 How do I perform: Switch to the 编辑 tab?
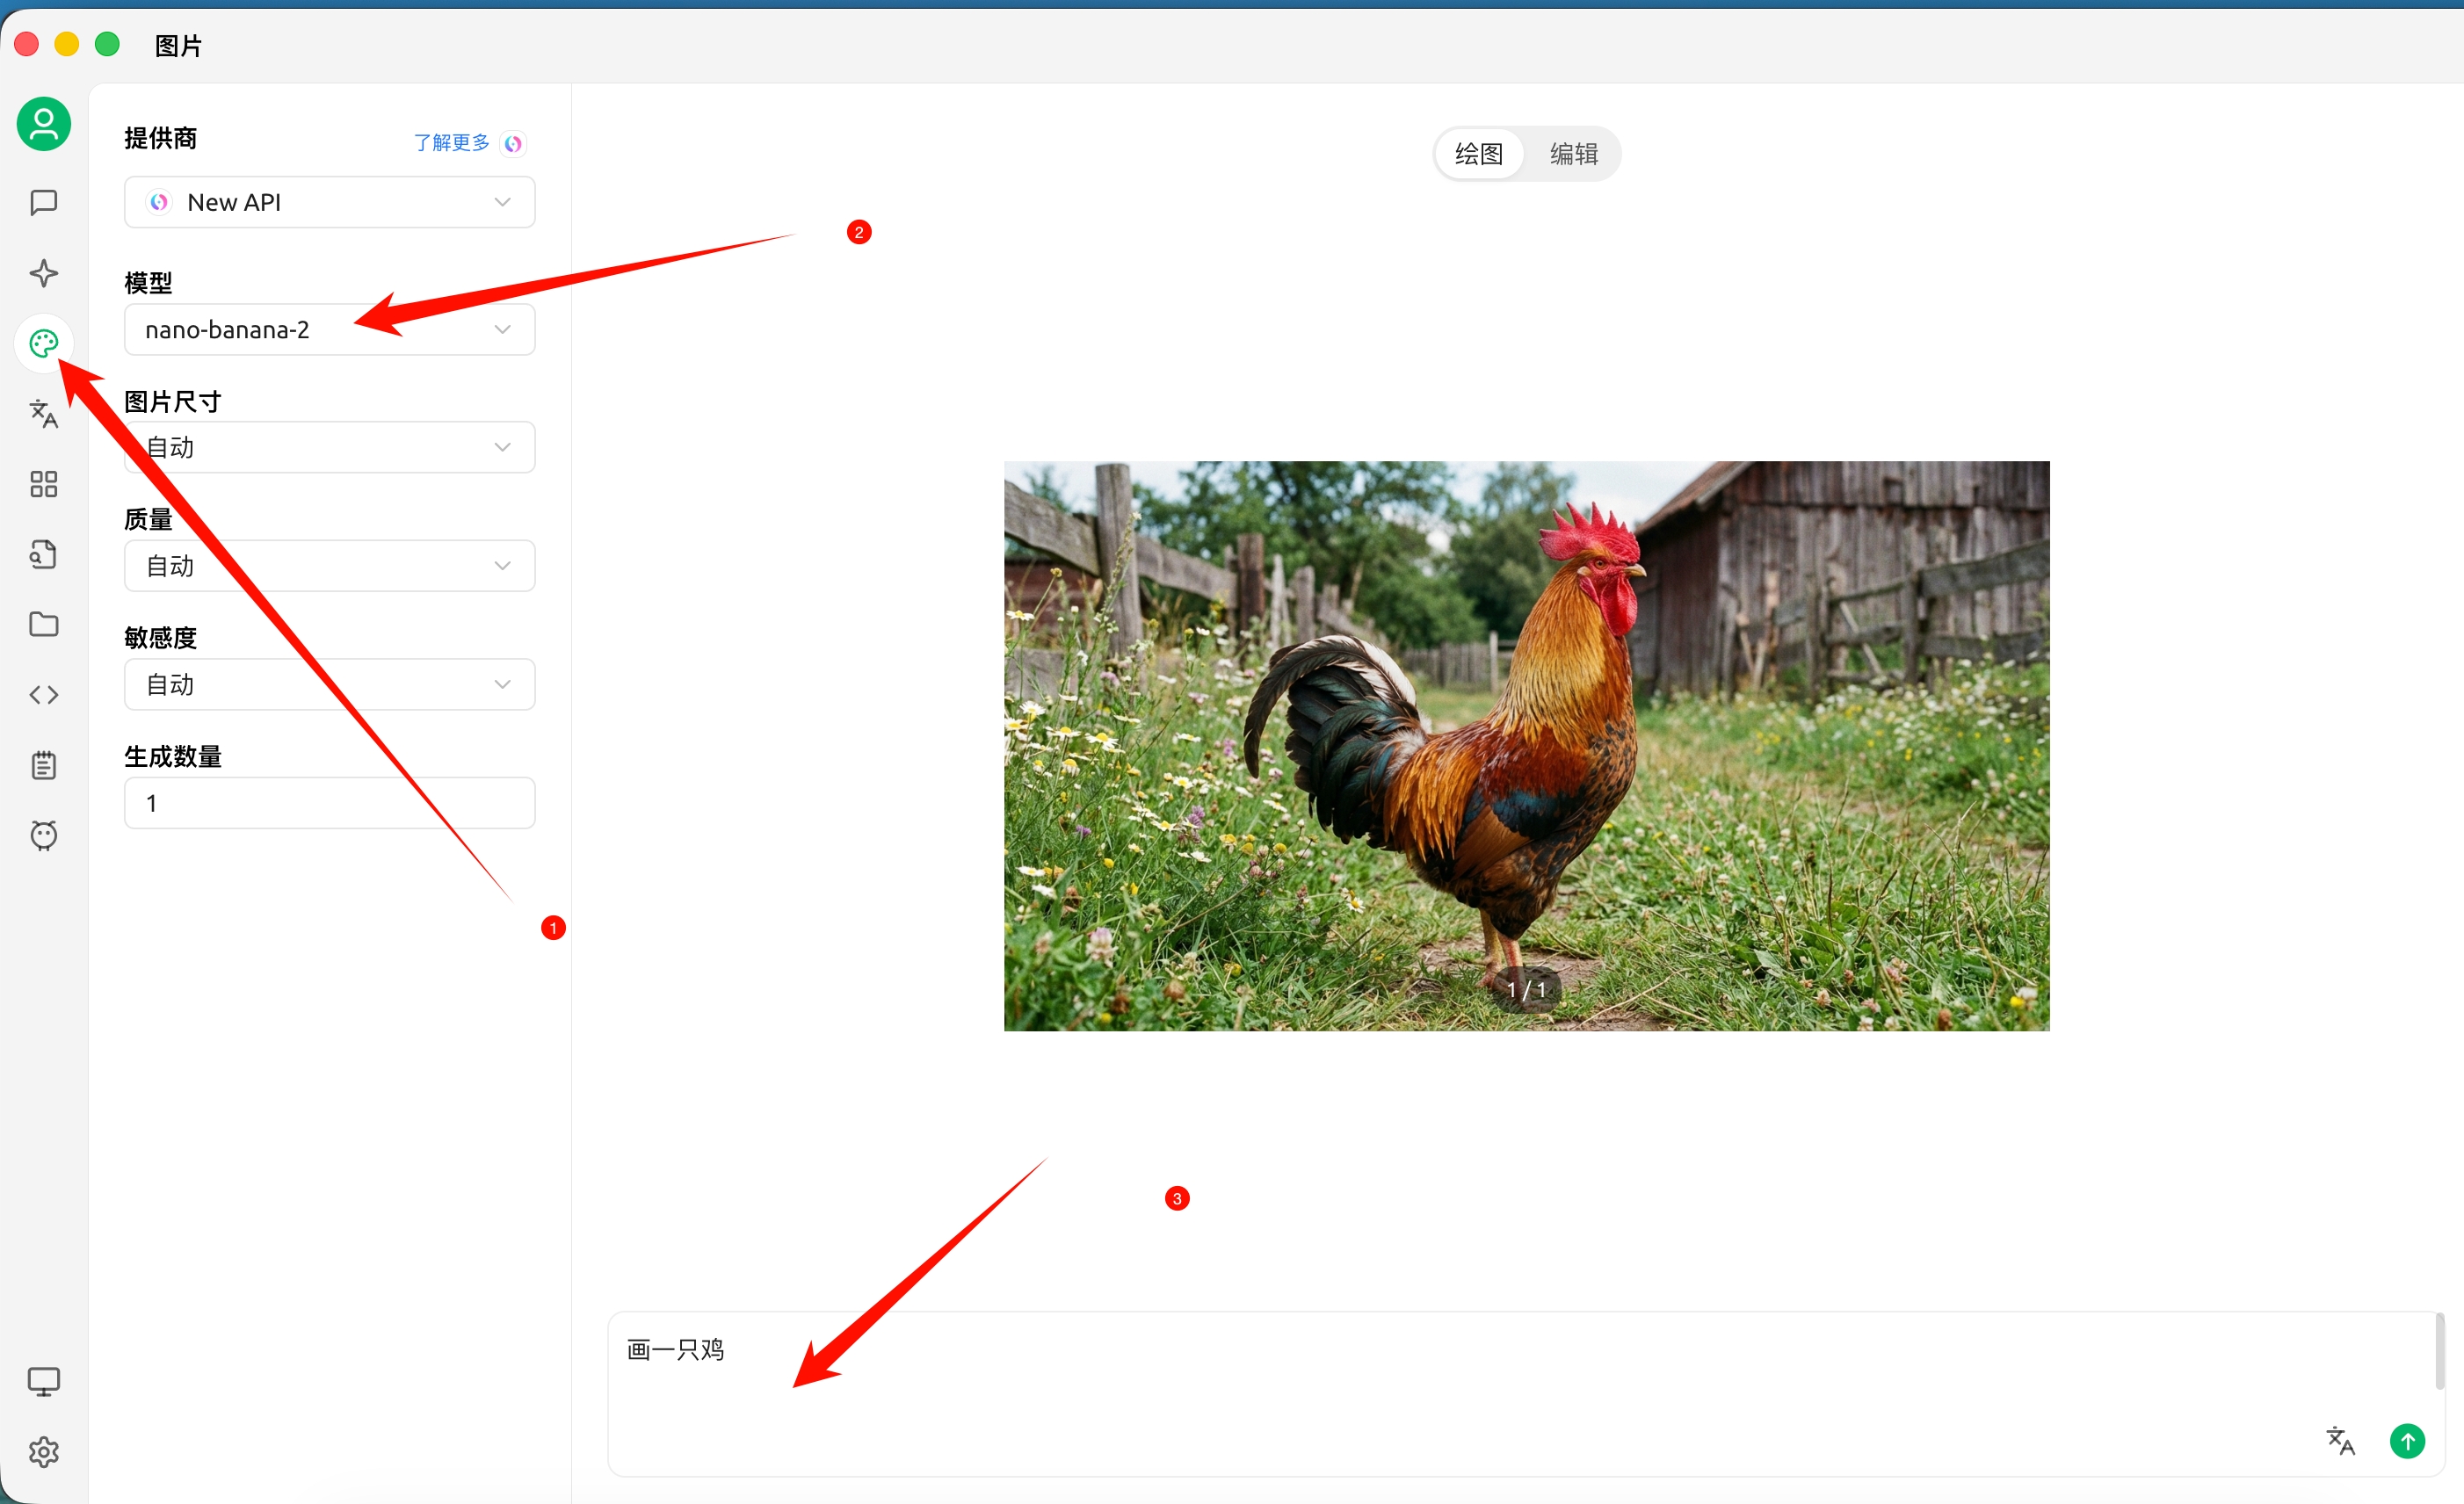coord(1573,154)
